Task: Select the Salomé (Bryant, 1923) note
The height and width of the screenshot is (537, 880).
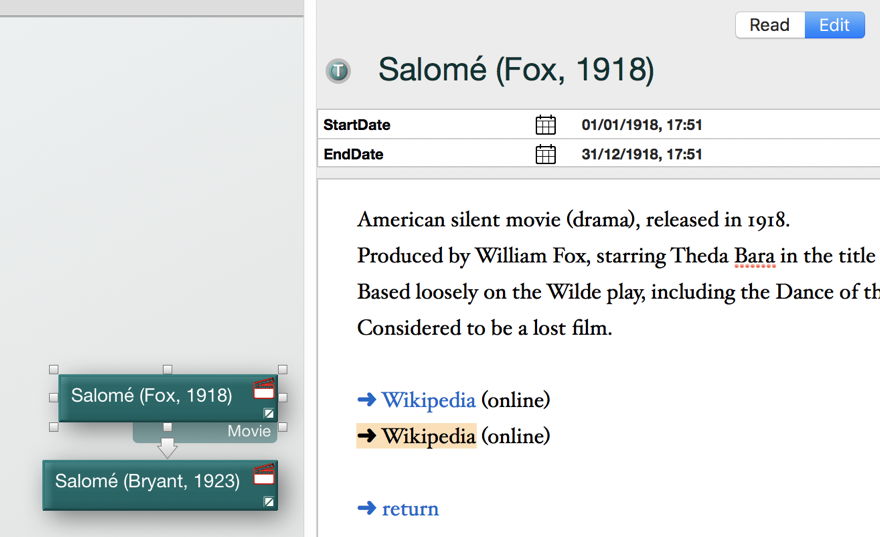Action: [x=147, y=482]
